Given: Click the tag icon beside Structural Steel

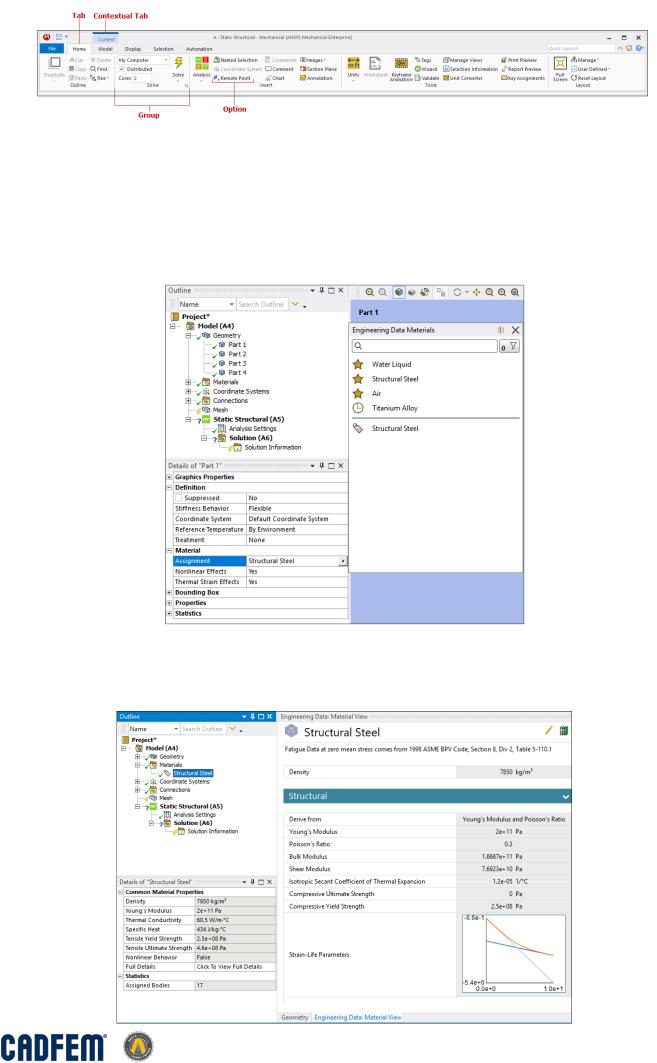Looking at the screenshot, I should (358, 428).
